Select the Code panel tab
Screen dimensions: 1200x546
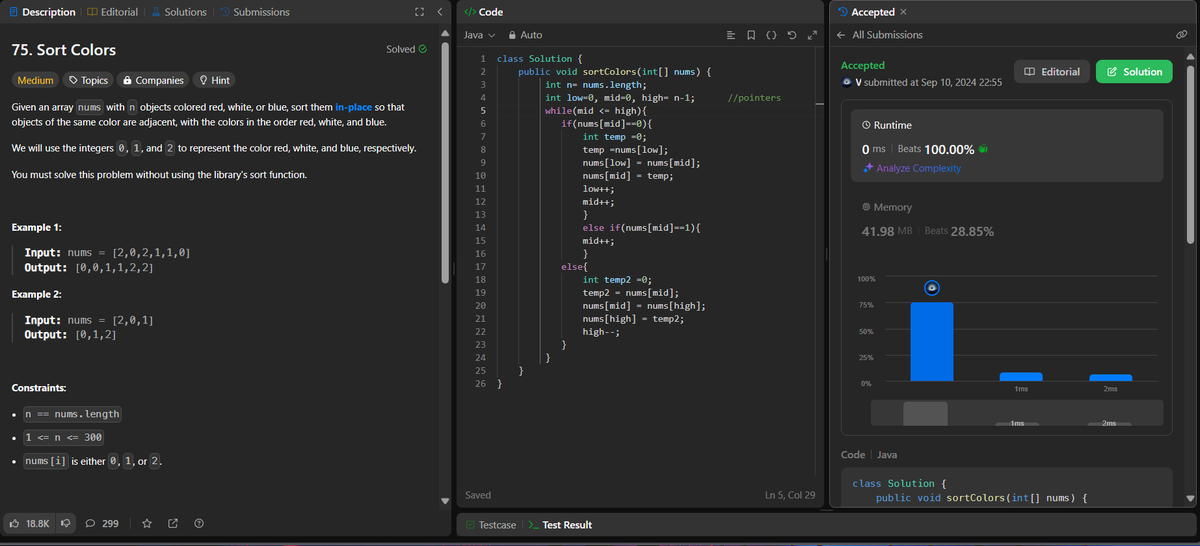pos(484,12)
